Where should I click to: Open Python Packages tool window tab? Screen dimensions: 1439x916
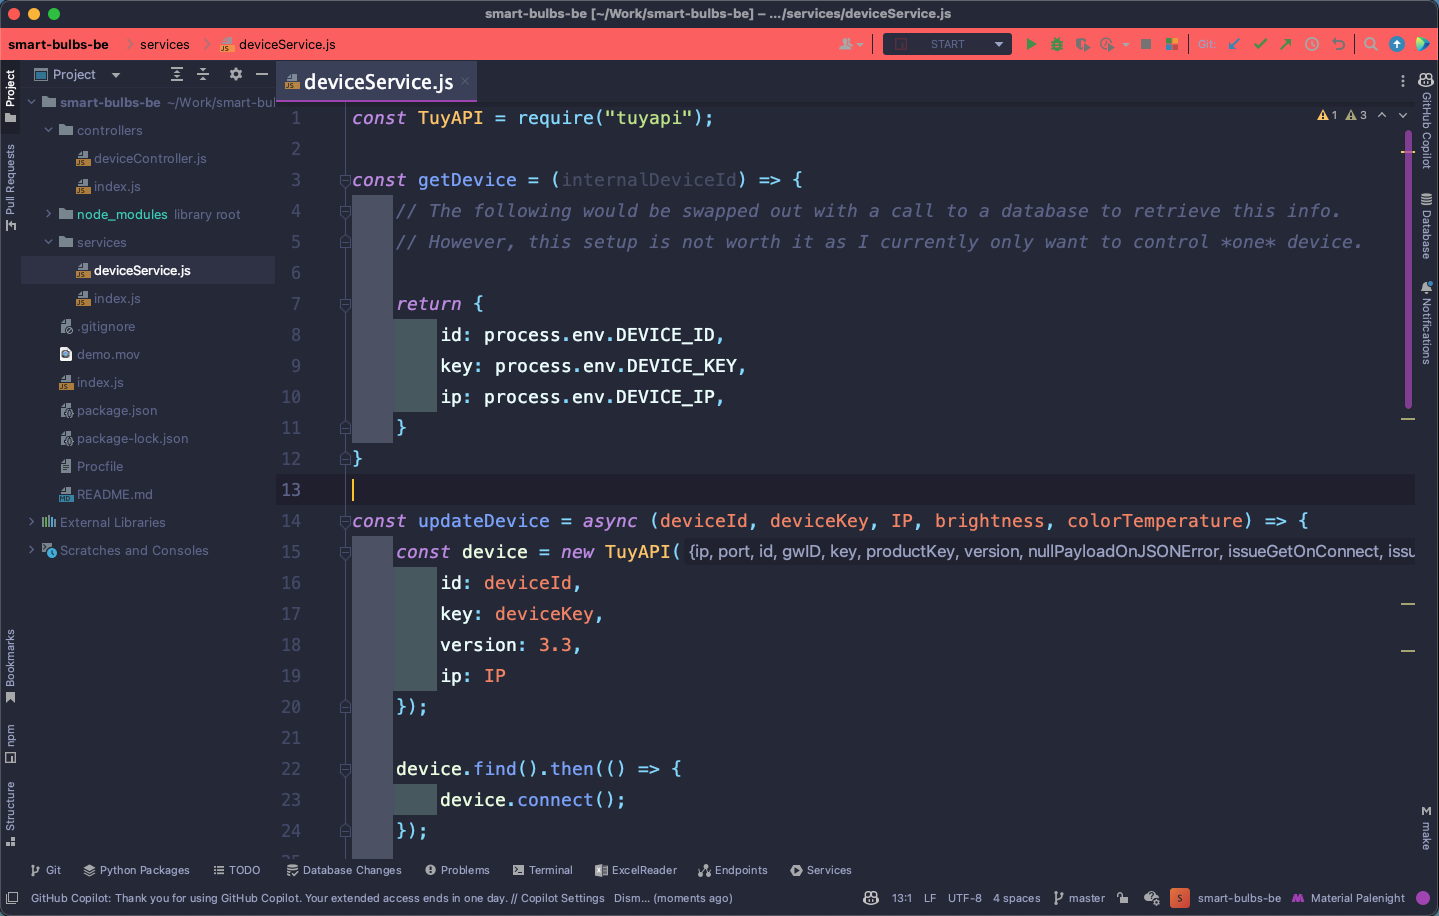136,870
